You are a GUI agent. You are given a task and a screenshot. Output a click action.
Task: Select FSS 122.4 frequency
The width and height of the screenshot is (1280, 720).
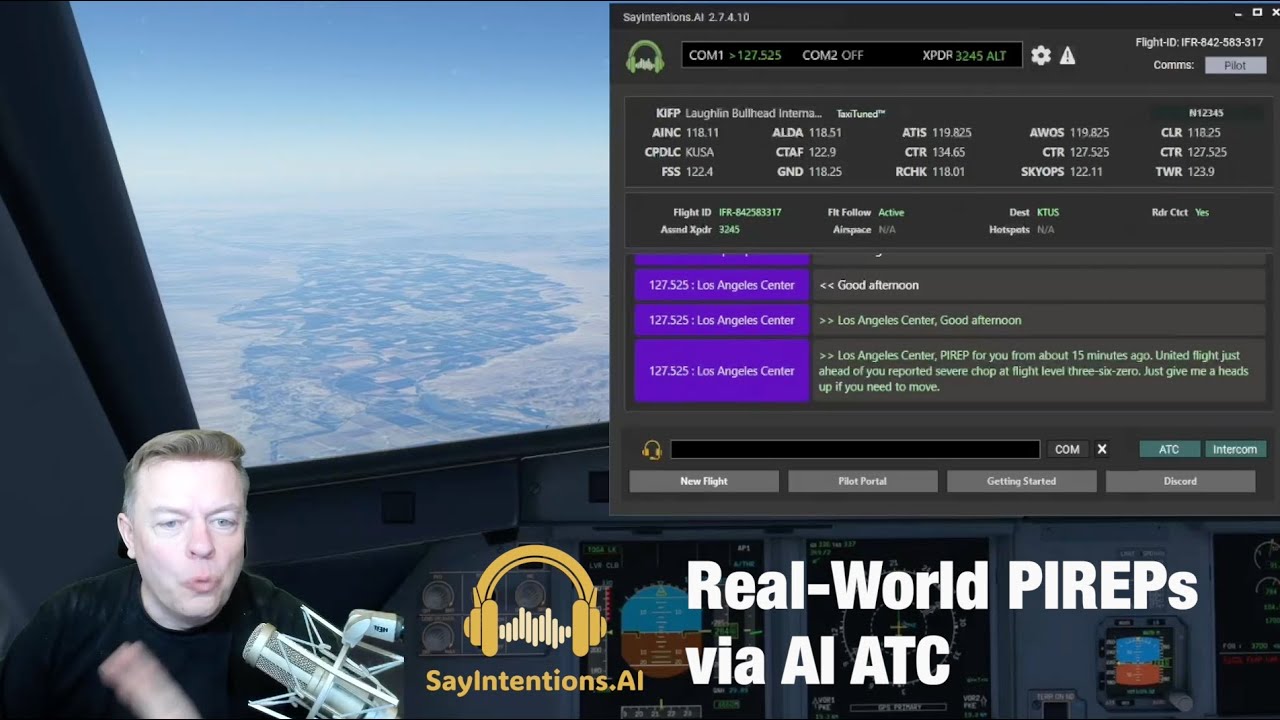[x=686, y=172]
